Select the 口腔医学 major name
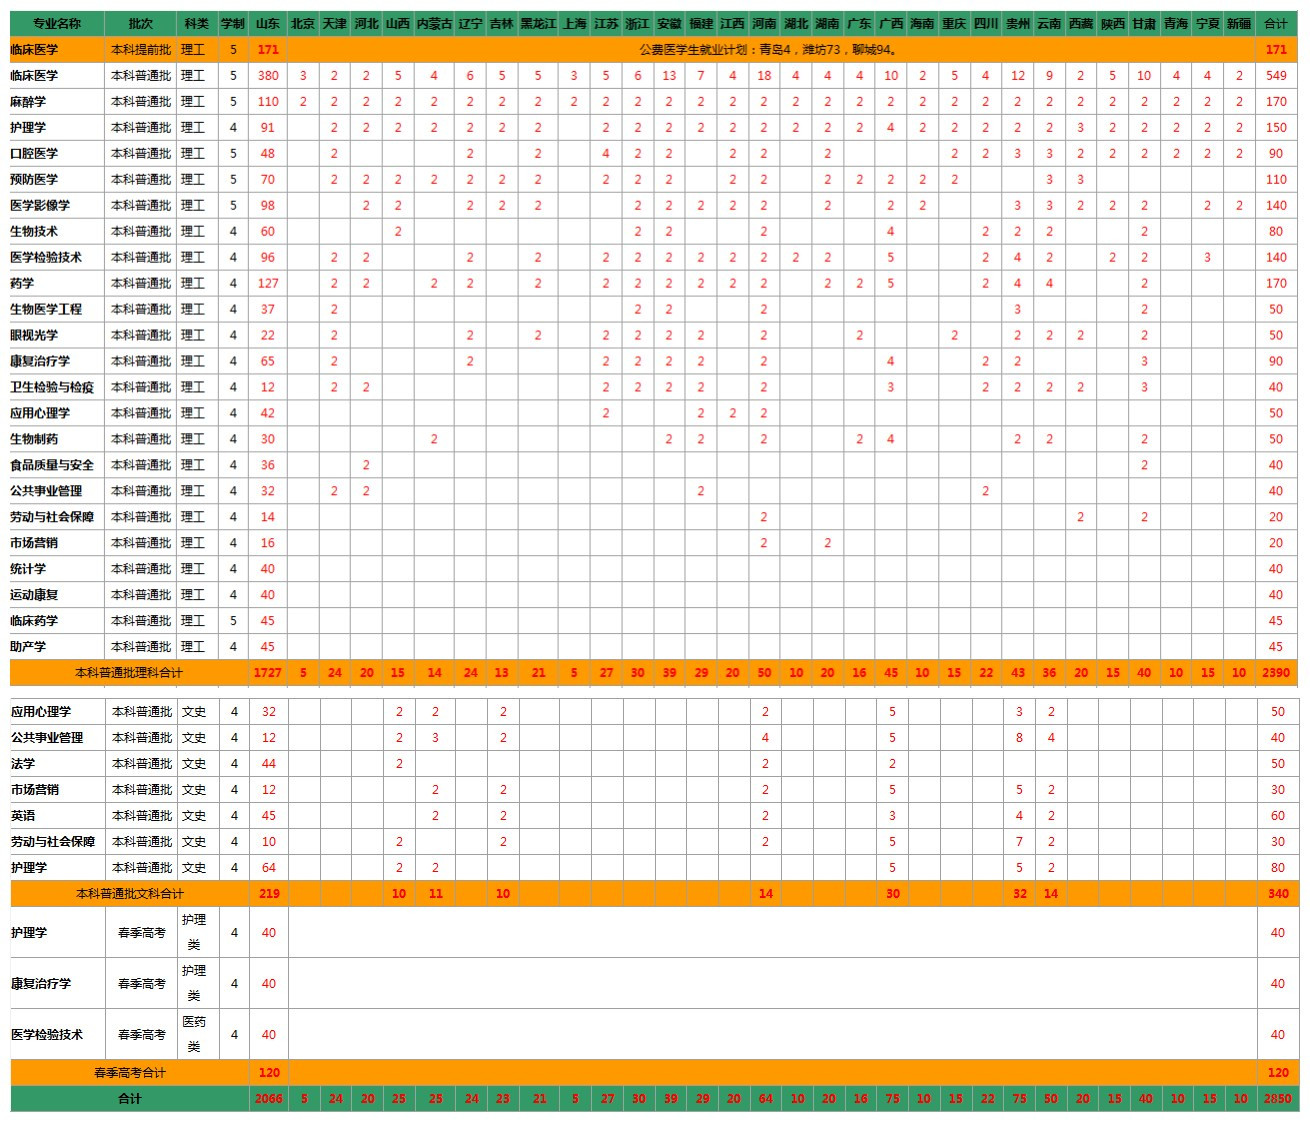 34,153
